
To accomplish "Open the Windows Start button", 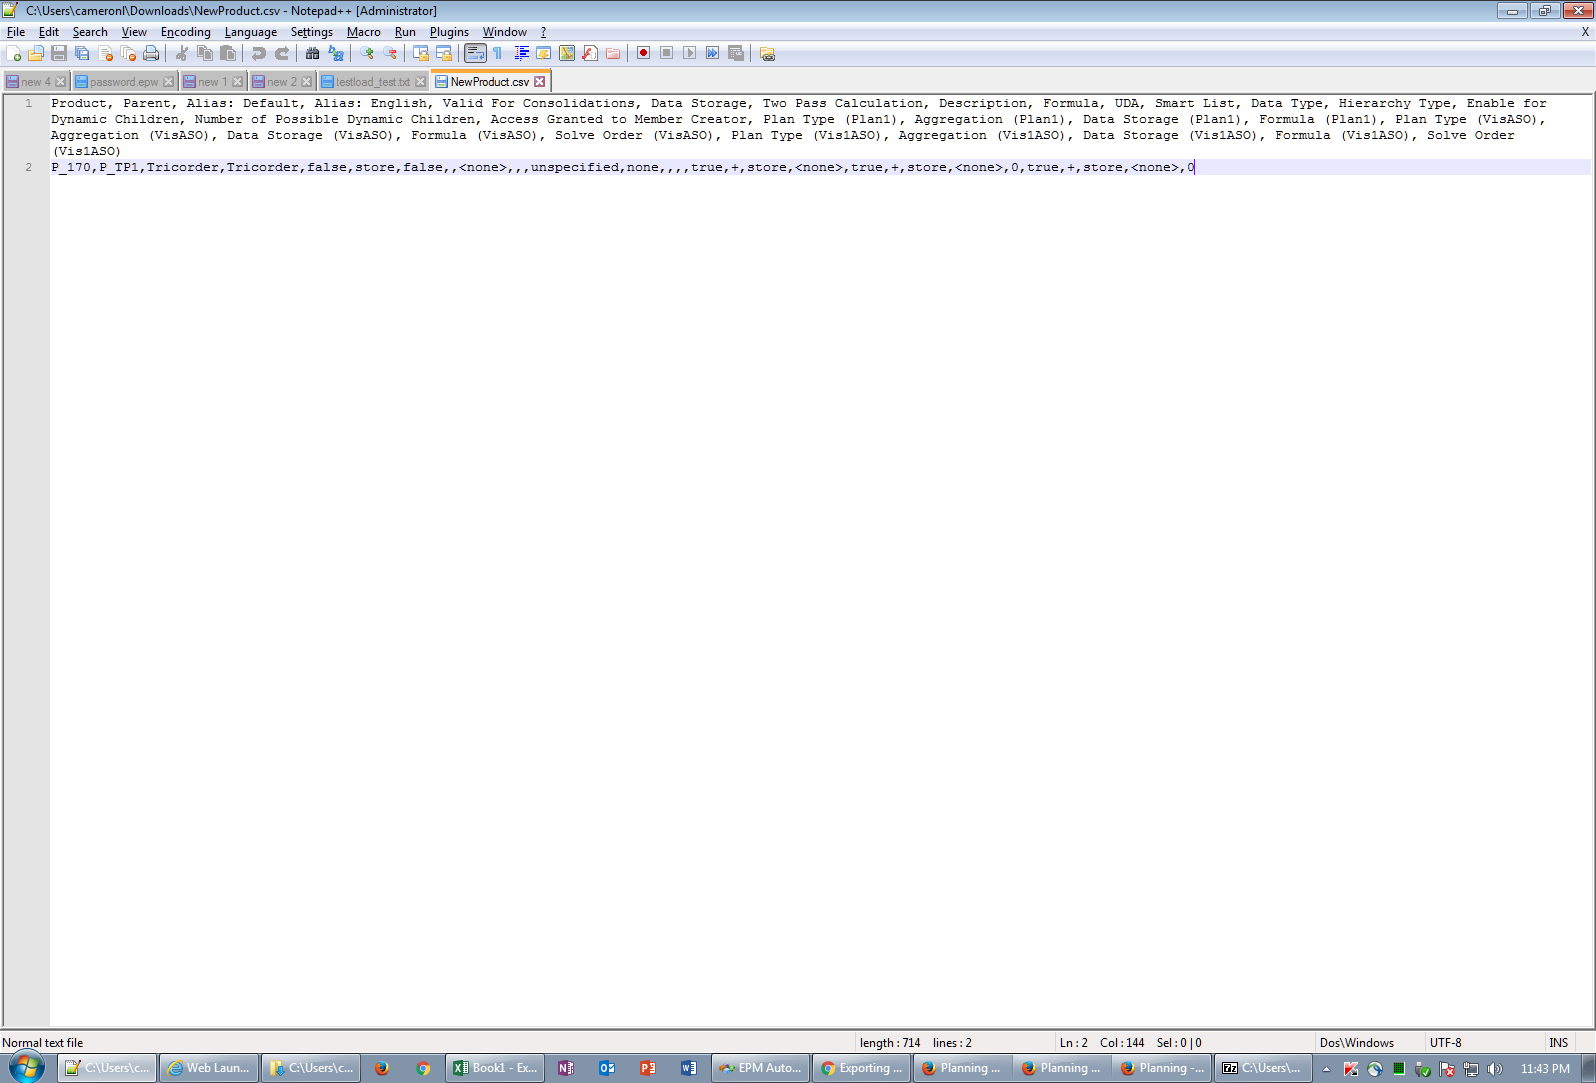I will [26, 1068].
